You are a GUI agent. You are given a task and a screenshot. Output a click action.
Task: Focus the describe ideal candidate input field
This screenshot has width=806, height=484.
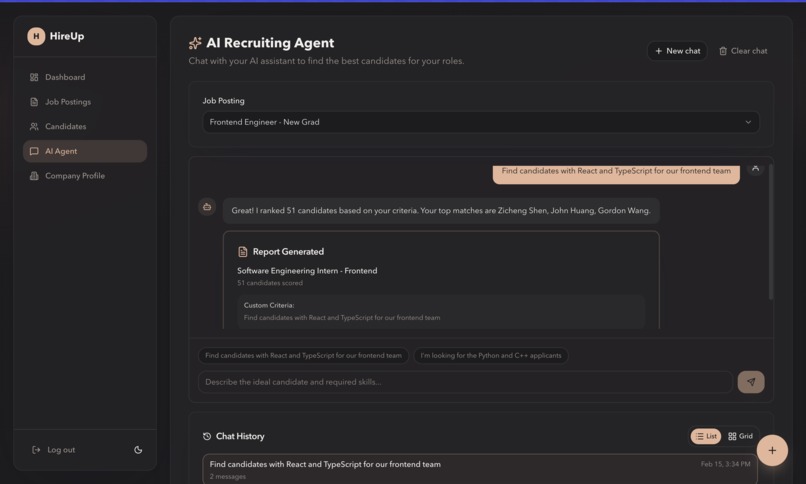click(465, 382)
